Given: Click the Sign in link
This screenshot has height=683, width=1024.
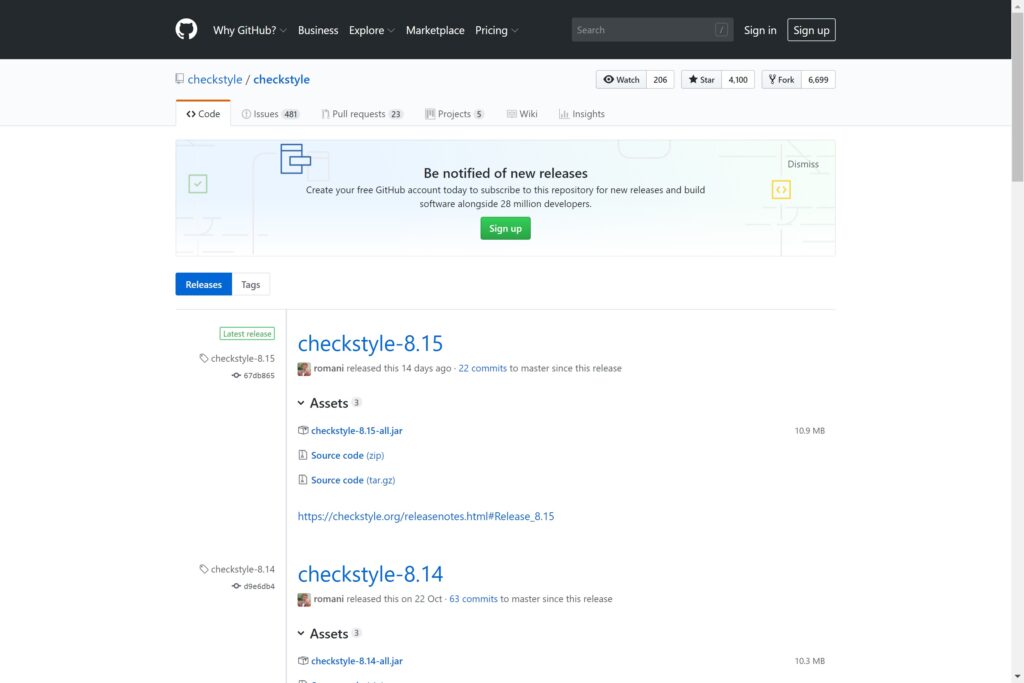Looking at the screenshot, I should point(760,30).
